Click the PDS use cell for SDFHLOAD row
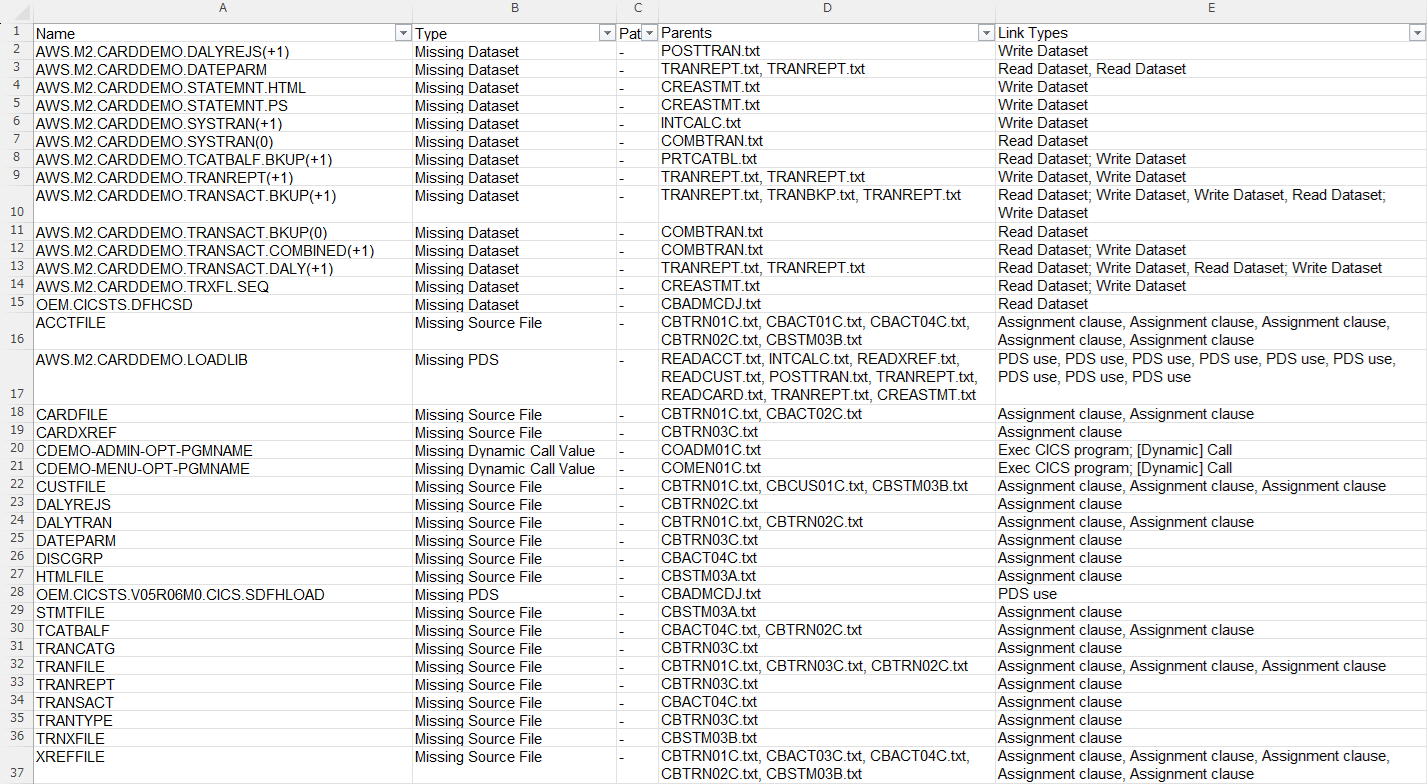The width and height of the screenshot is (1427, 784). tap(1211, 594)
